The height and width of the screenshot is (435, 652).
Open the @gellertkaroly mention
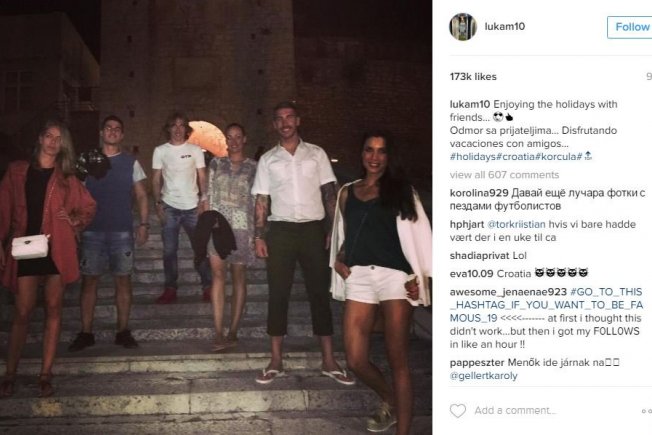pos(484,376)
